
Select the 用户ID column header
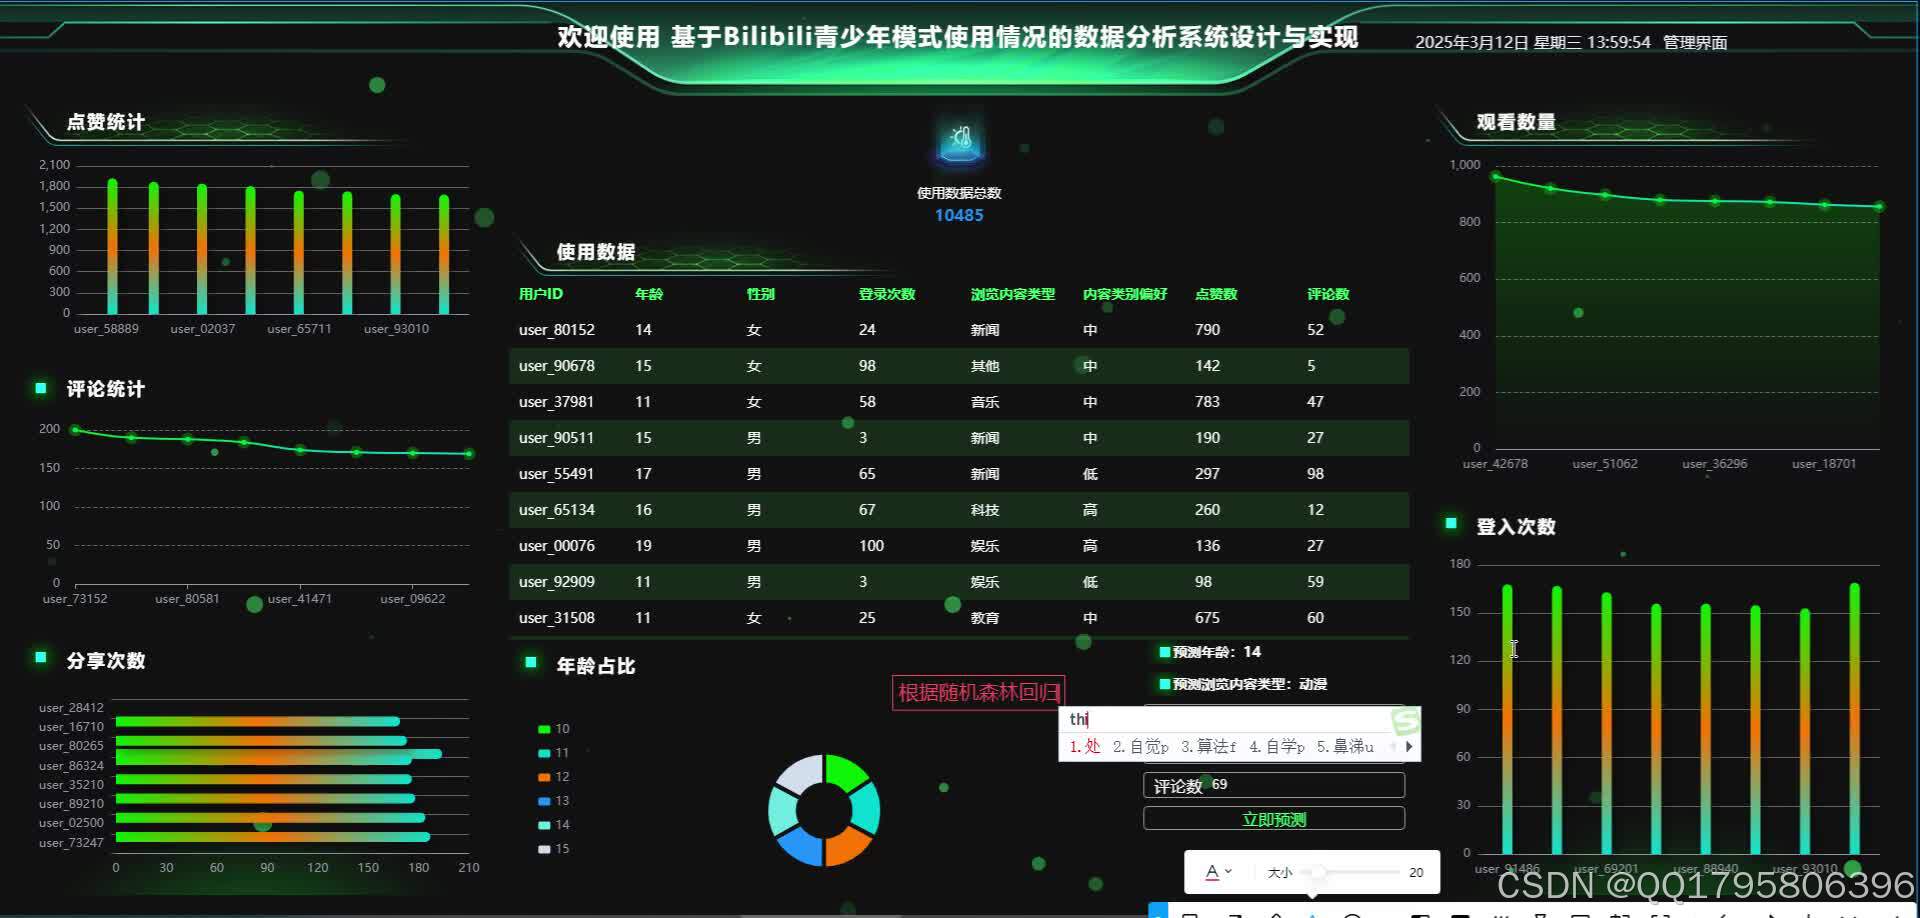tap(541, 294)
